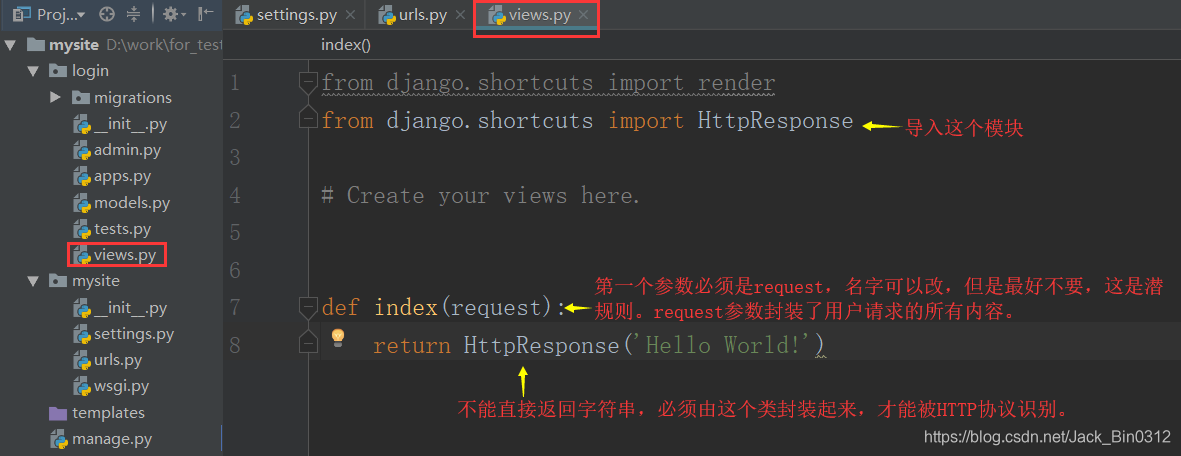Hide the Project tool window
The image size is (1181, 456).
click(205, 14)
